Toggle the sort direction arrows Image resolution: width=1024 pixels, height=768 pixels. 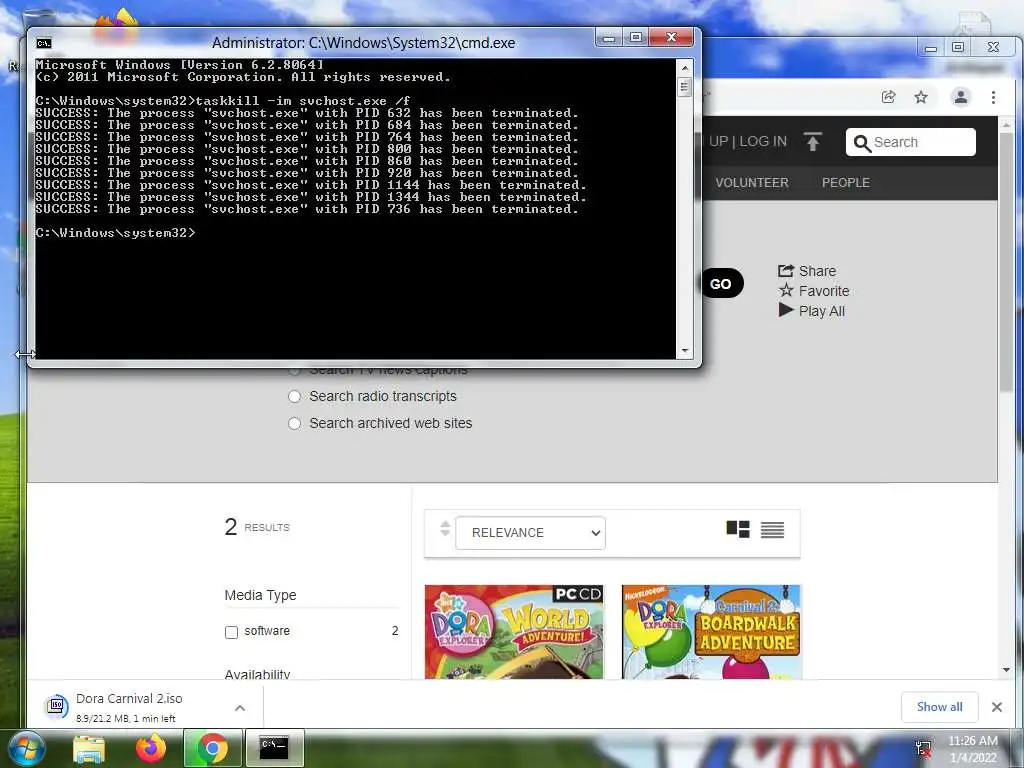(445, 528)
